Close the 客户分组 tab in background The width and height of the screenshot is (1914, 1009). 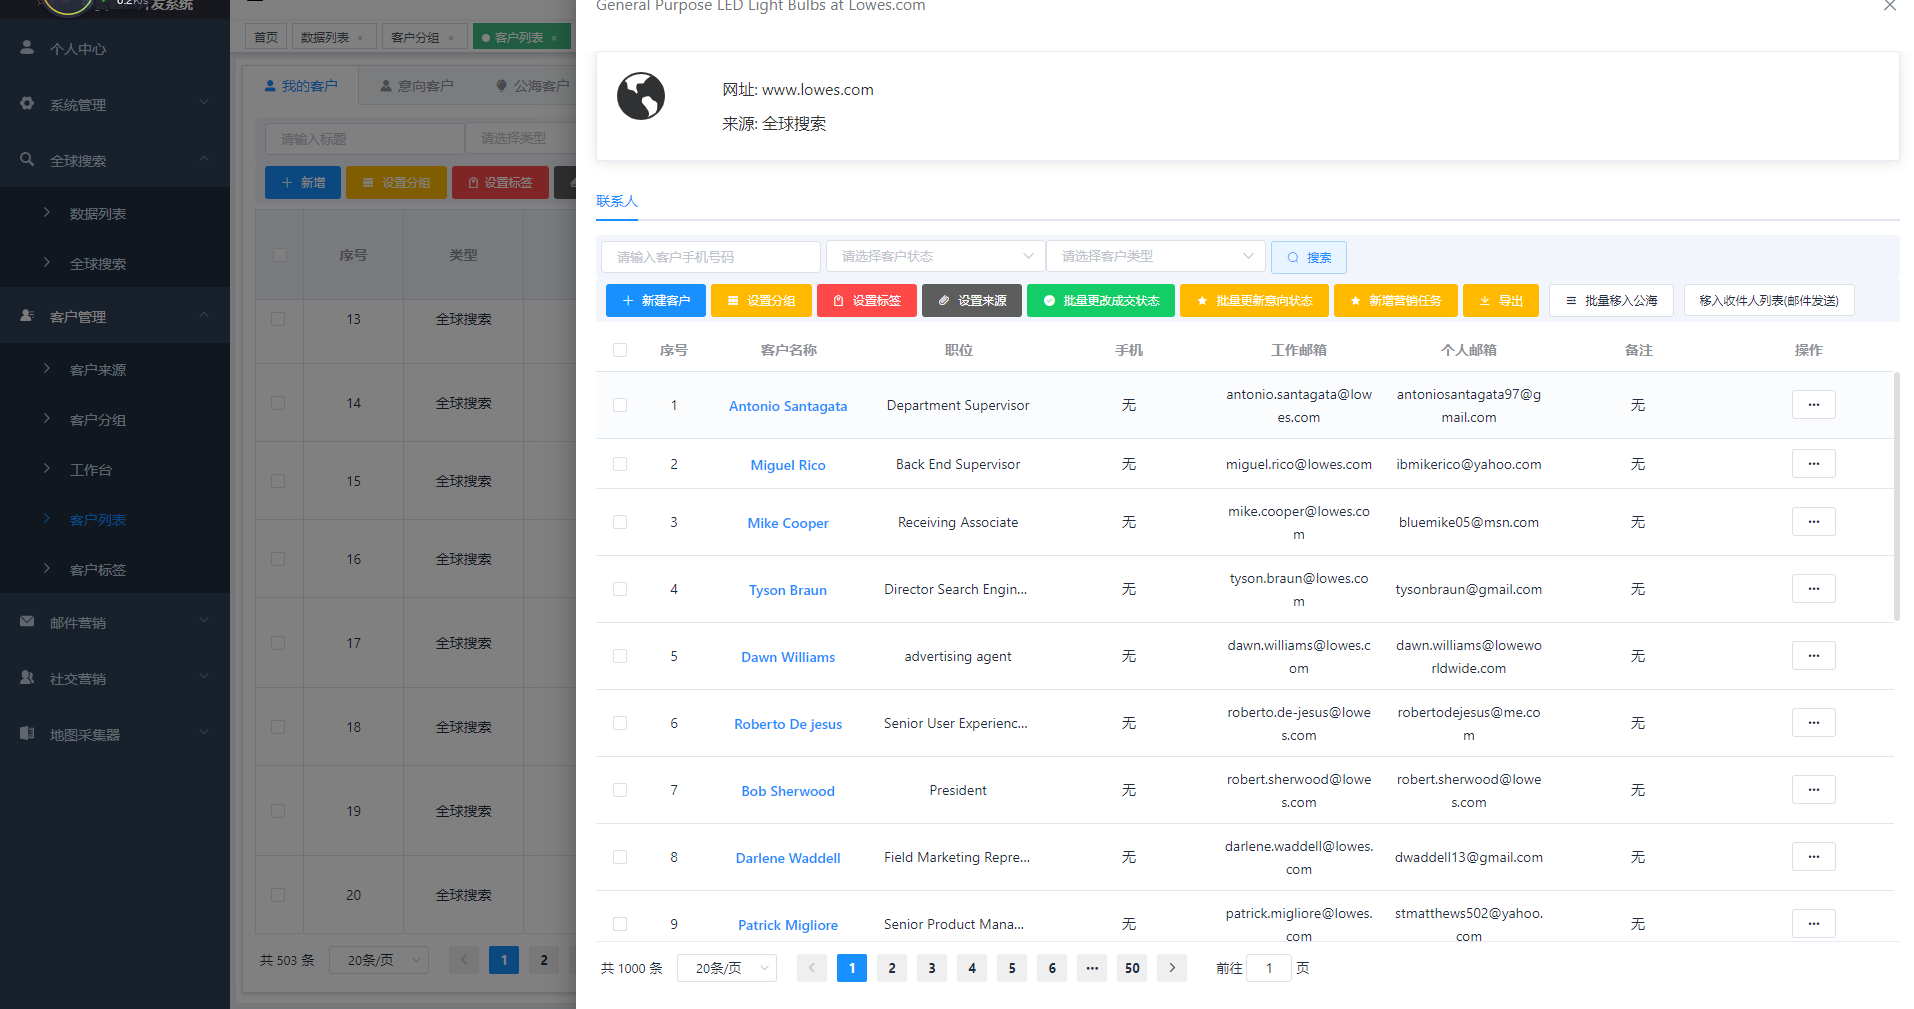(451, 38)
